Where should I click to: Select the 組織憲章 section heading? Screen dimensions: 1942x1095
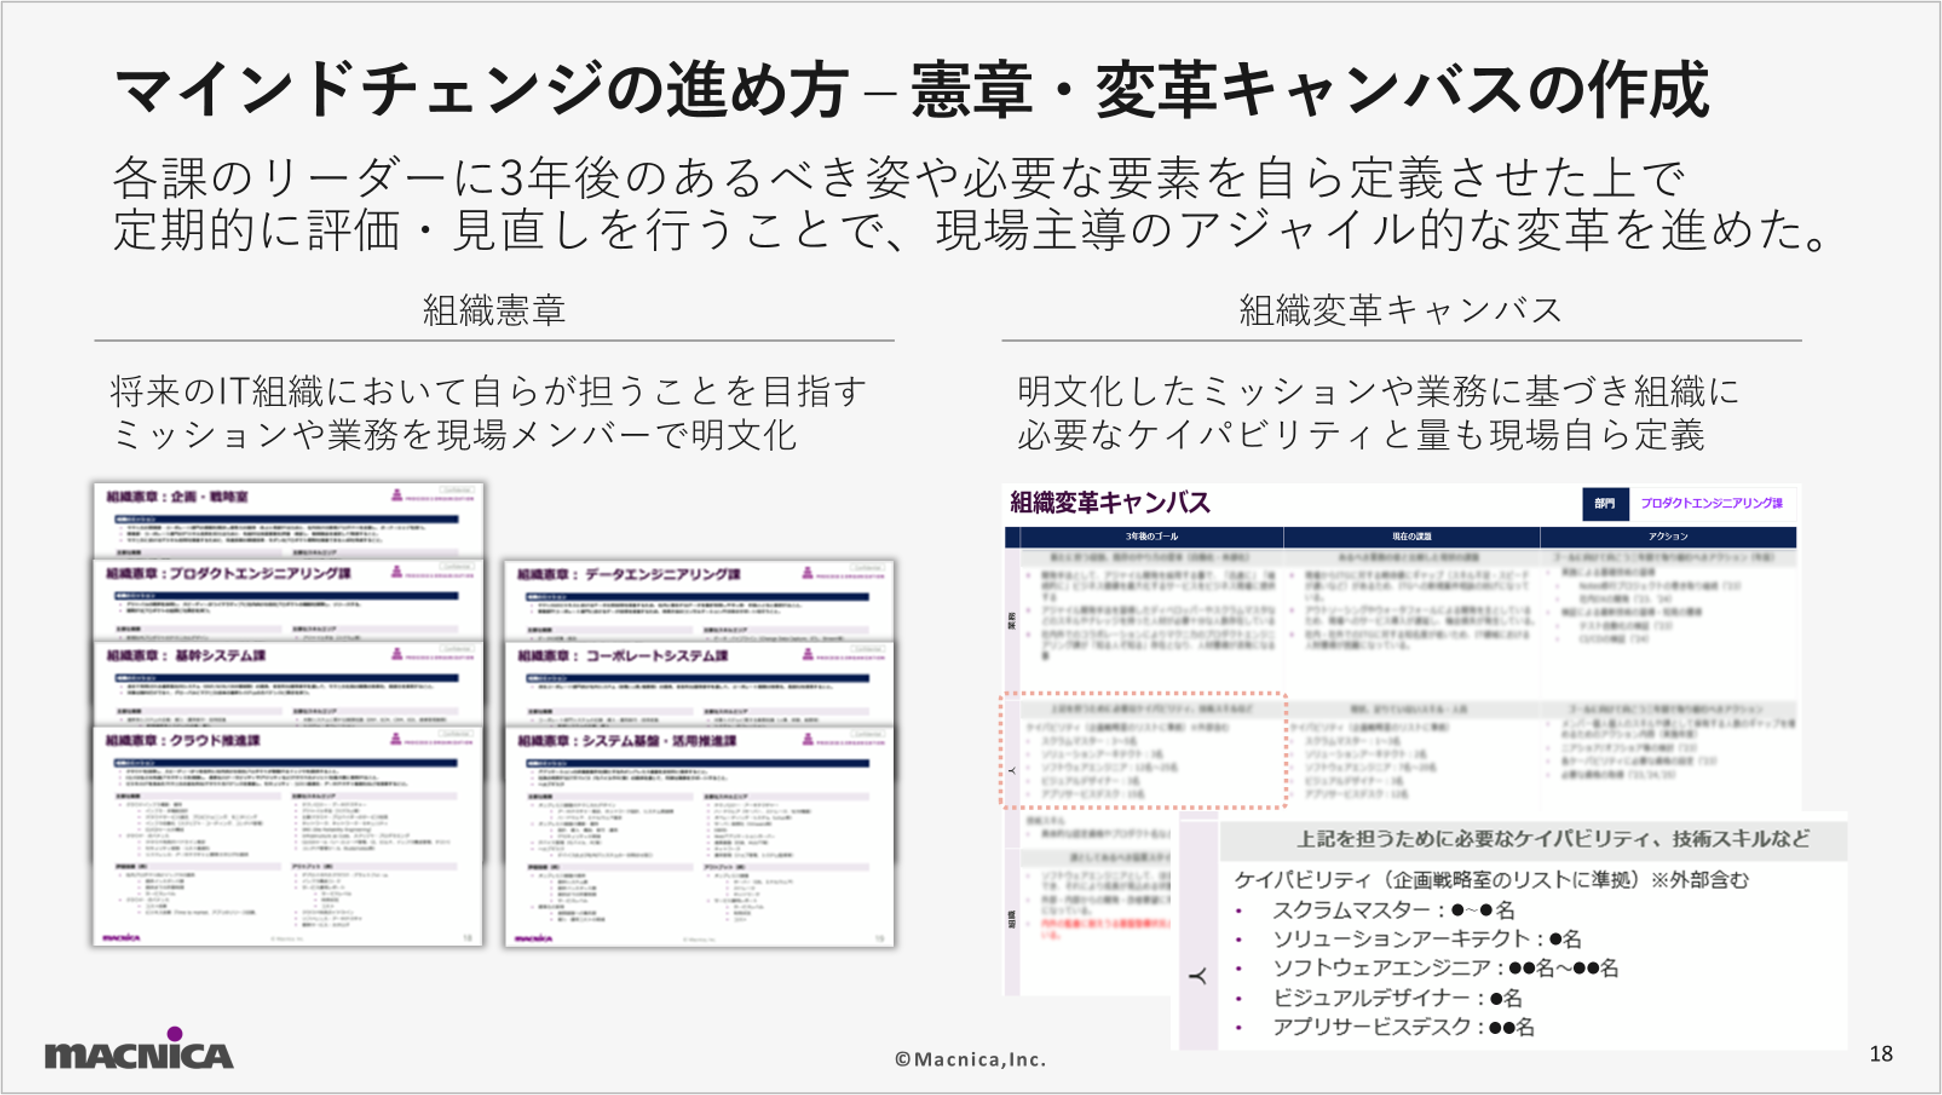494,310
